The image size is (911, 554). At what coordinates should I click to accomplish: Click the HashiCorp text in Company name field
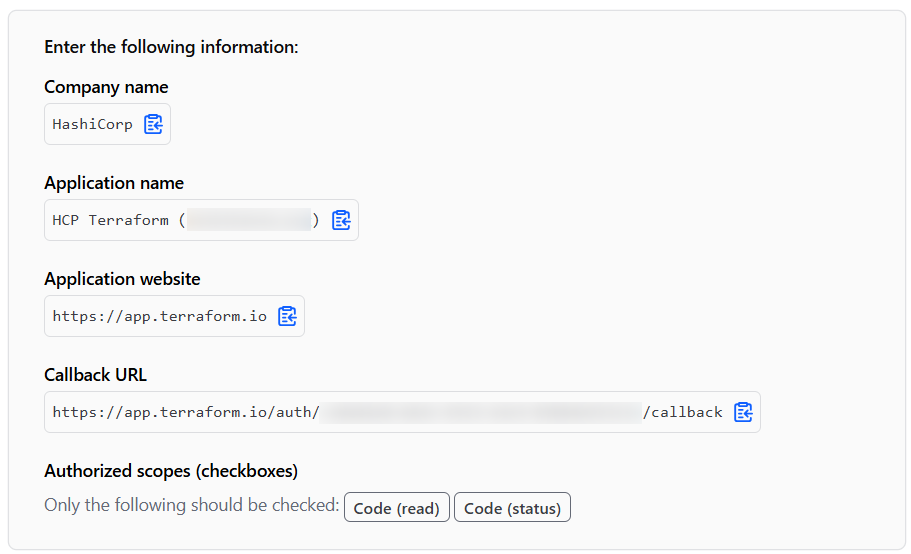tap(92, 125)
